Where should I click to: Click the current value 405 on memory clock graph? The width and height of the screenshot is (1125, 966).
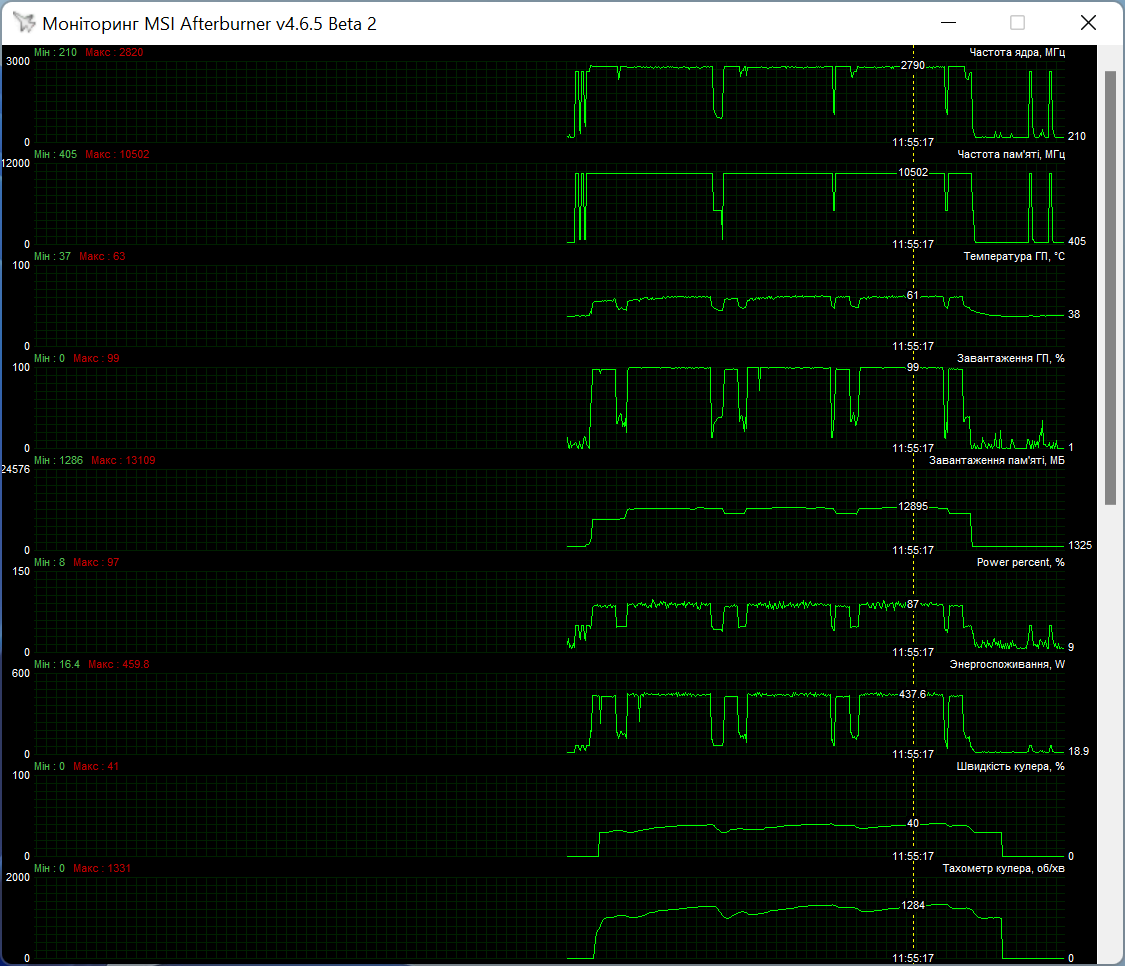tap(1076, 241)
